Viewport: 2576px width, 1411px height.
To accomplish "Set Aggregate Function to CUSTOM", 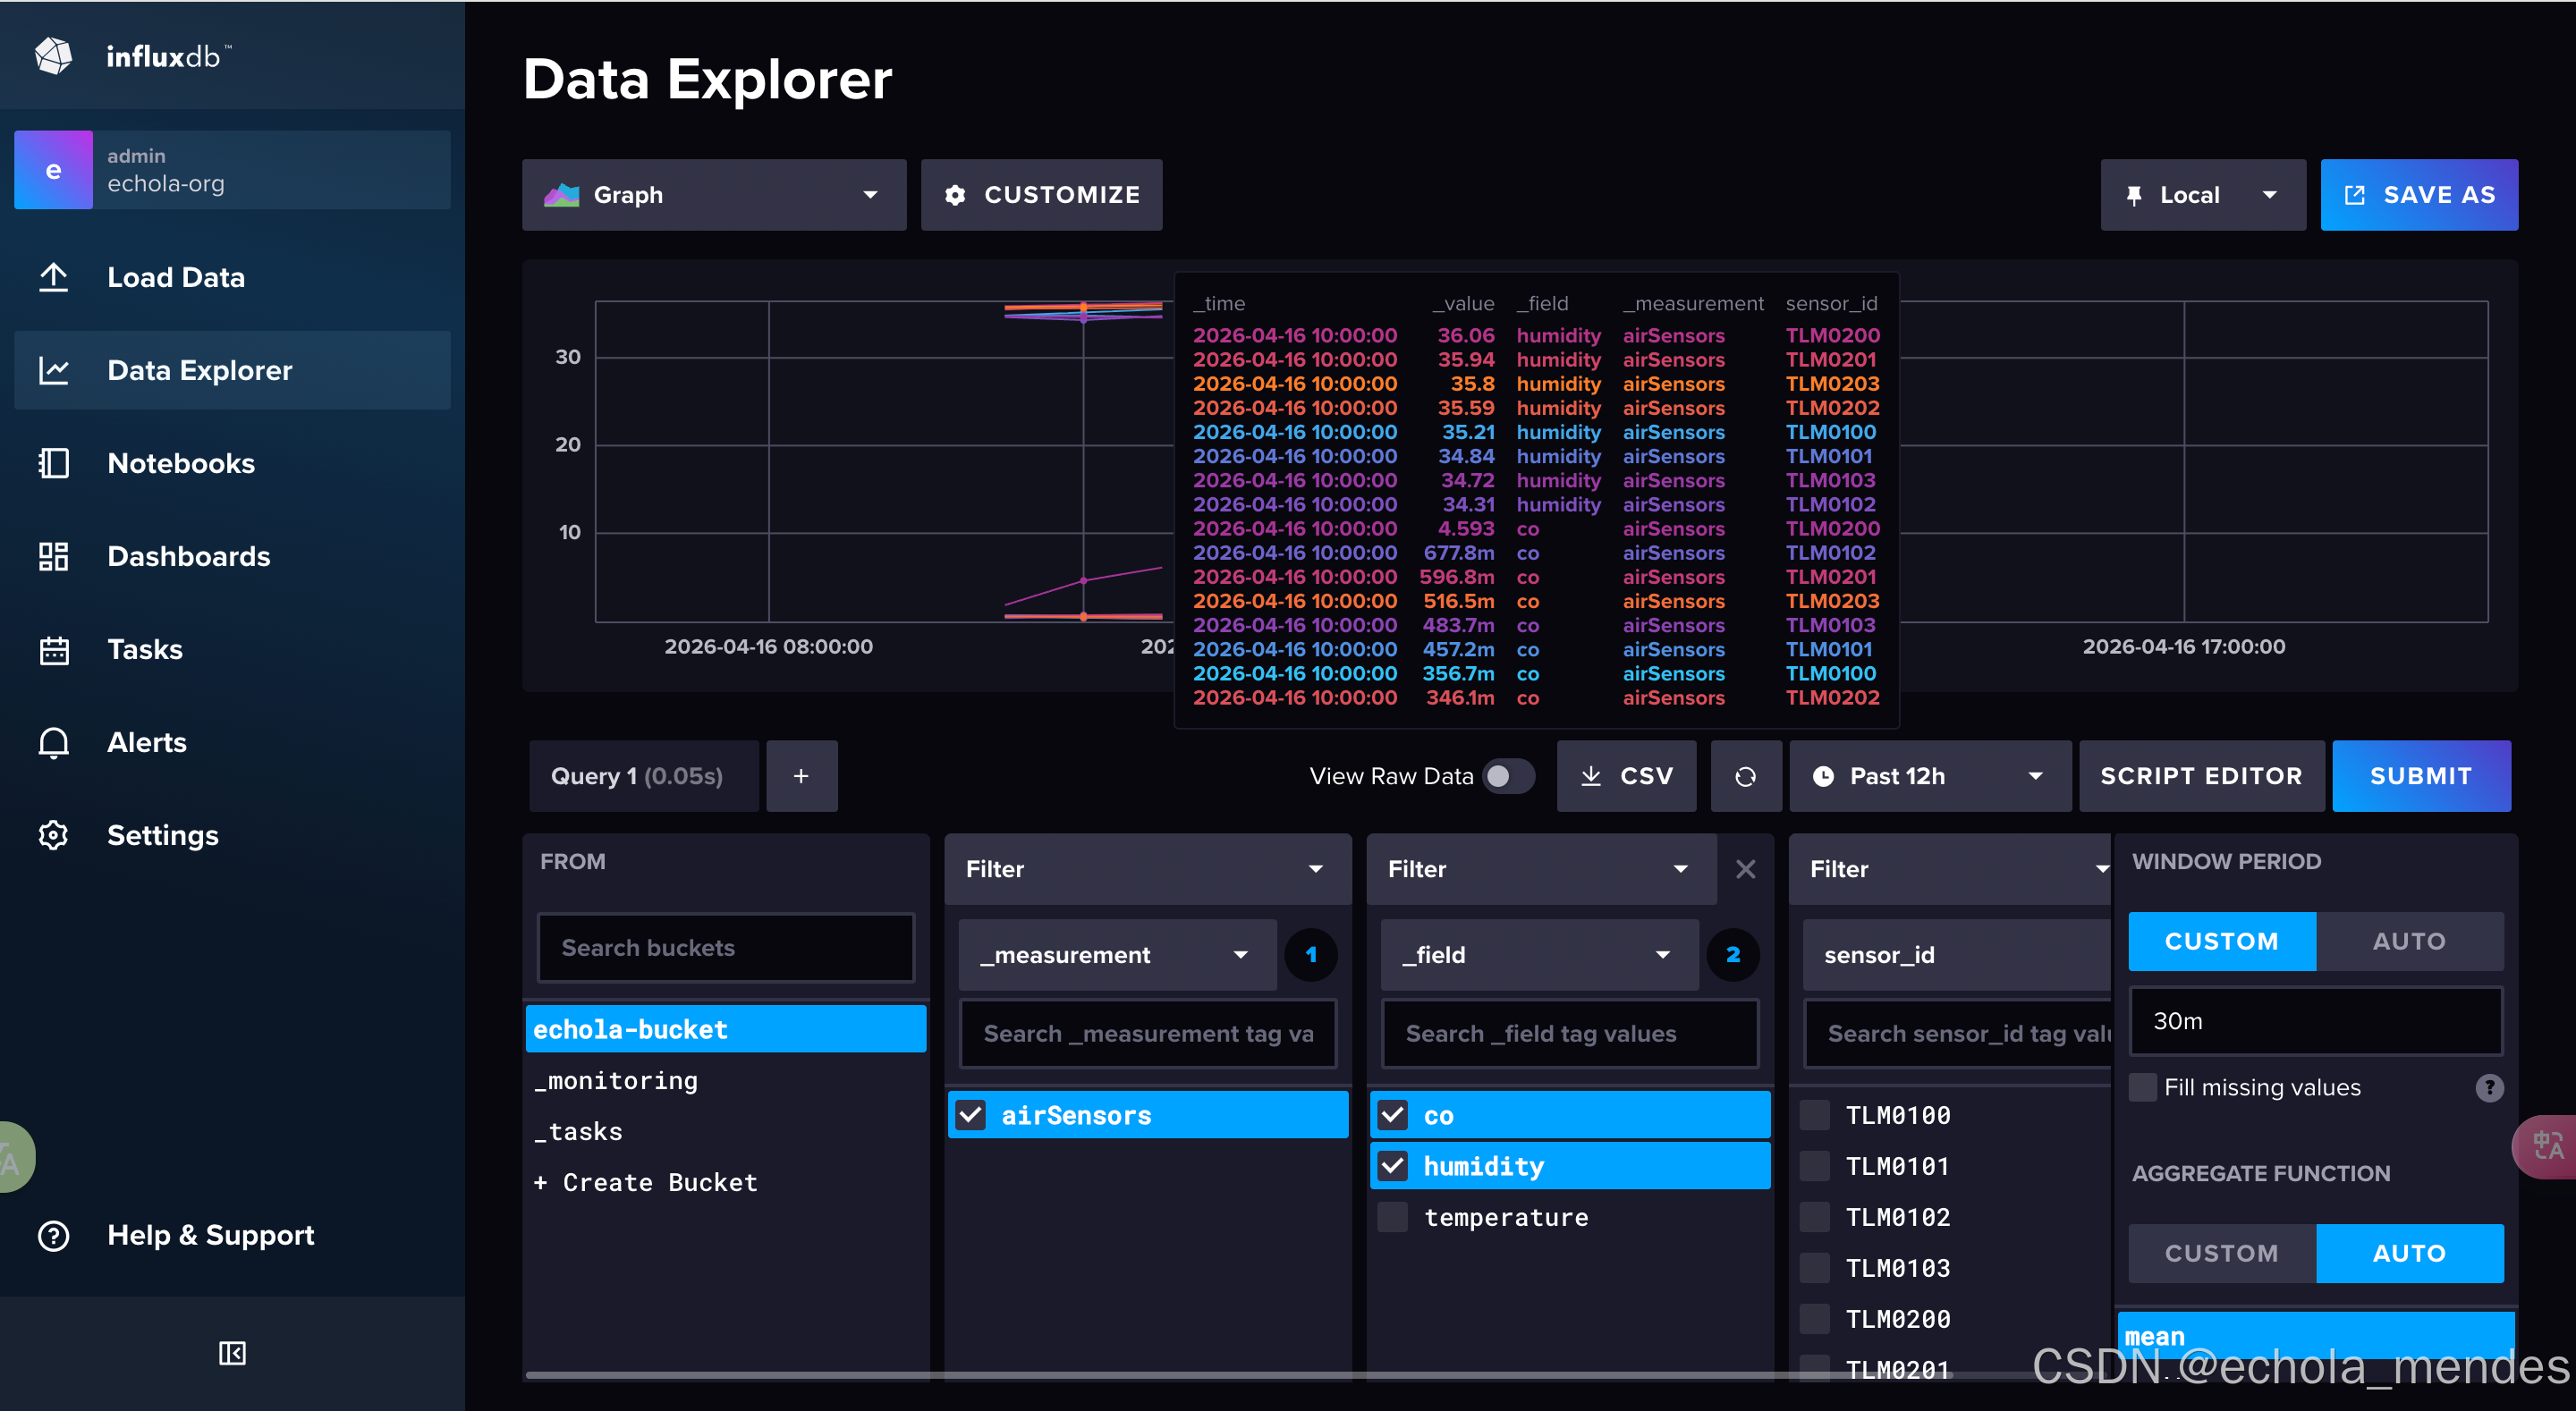I will pos(2222,1253).
